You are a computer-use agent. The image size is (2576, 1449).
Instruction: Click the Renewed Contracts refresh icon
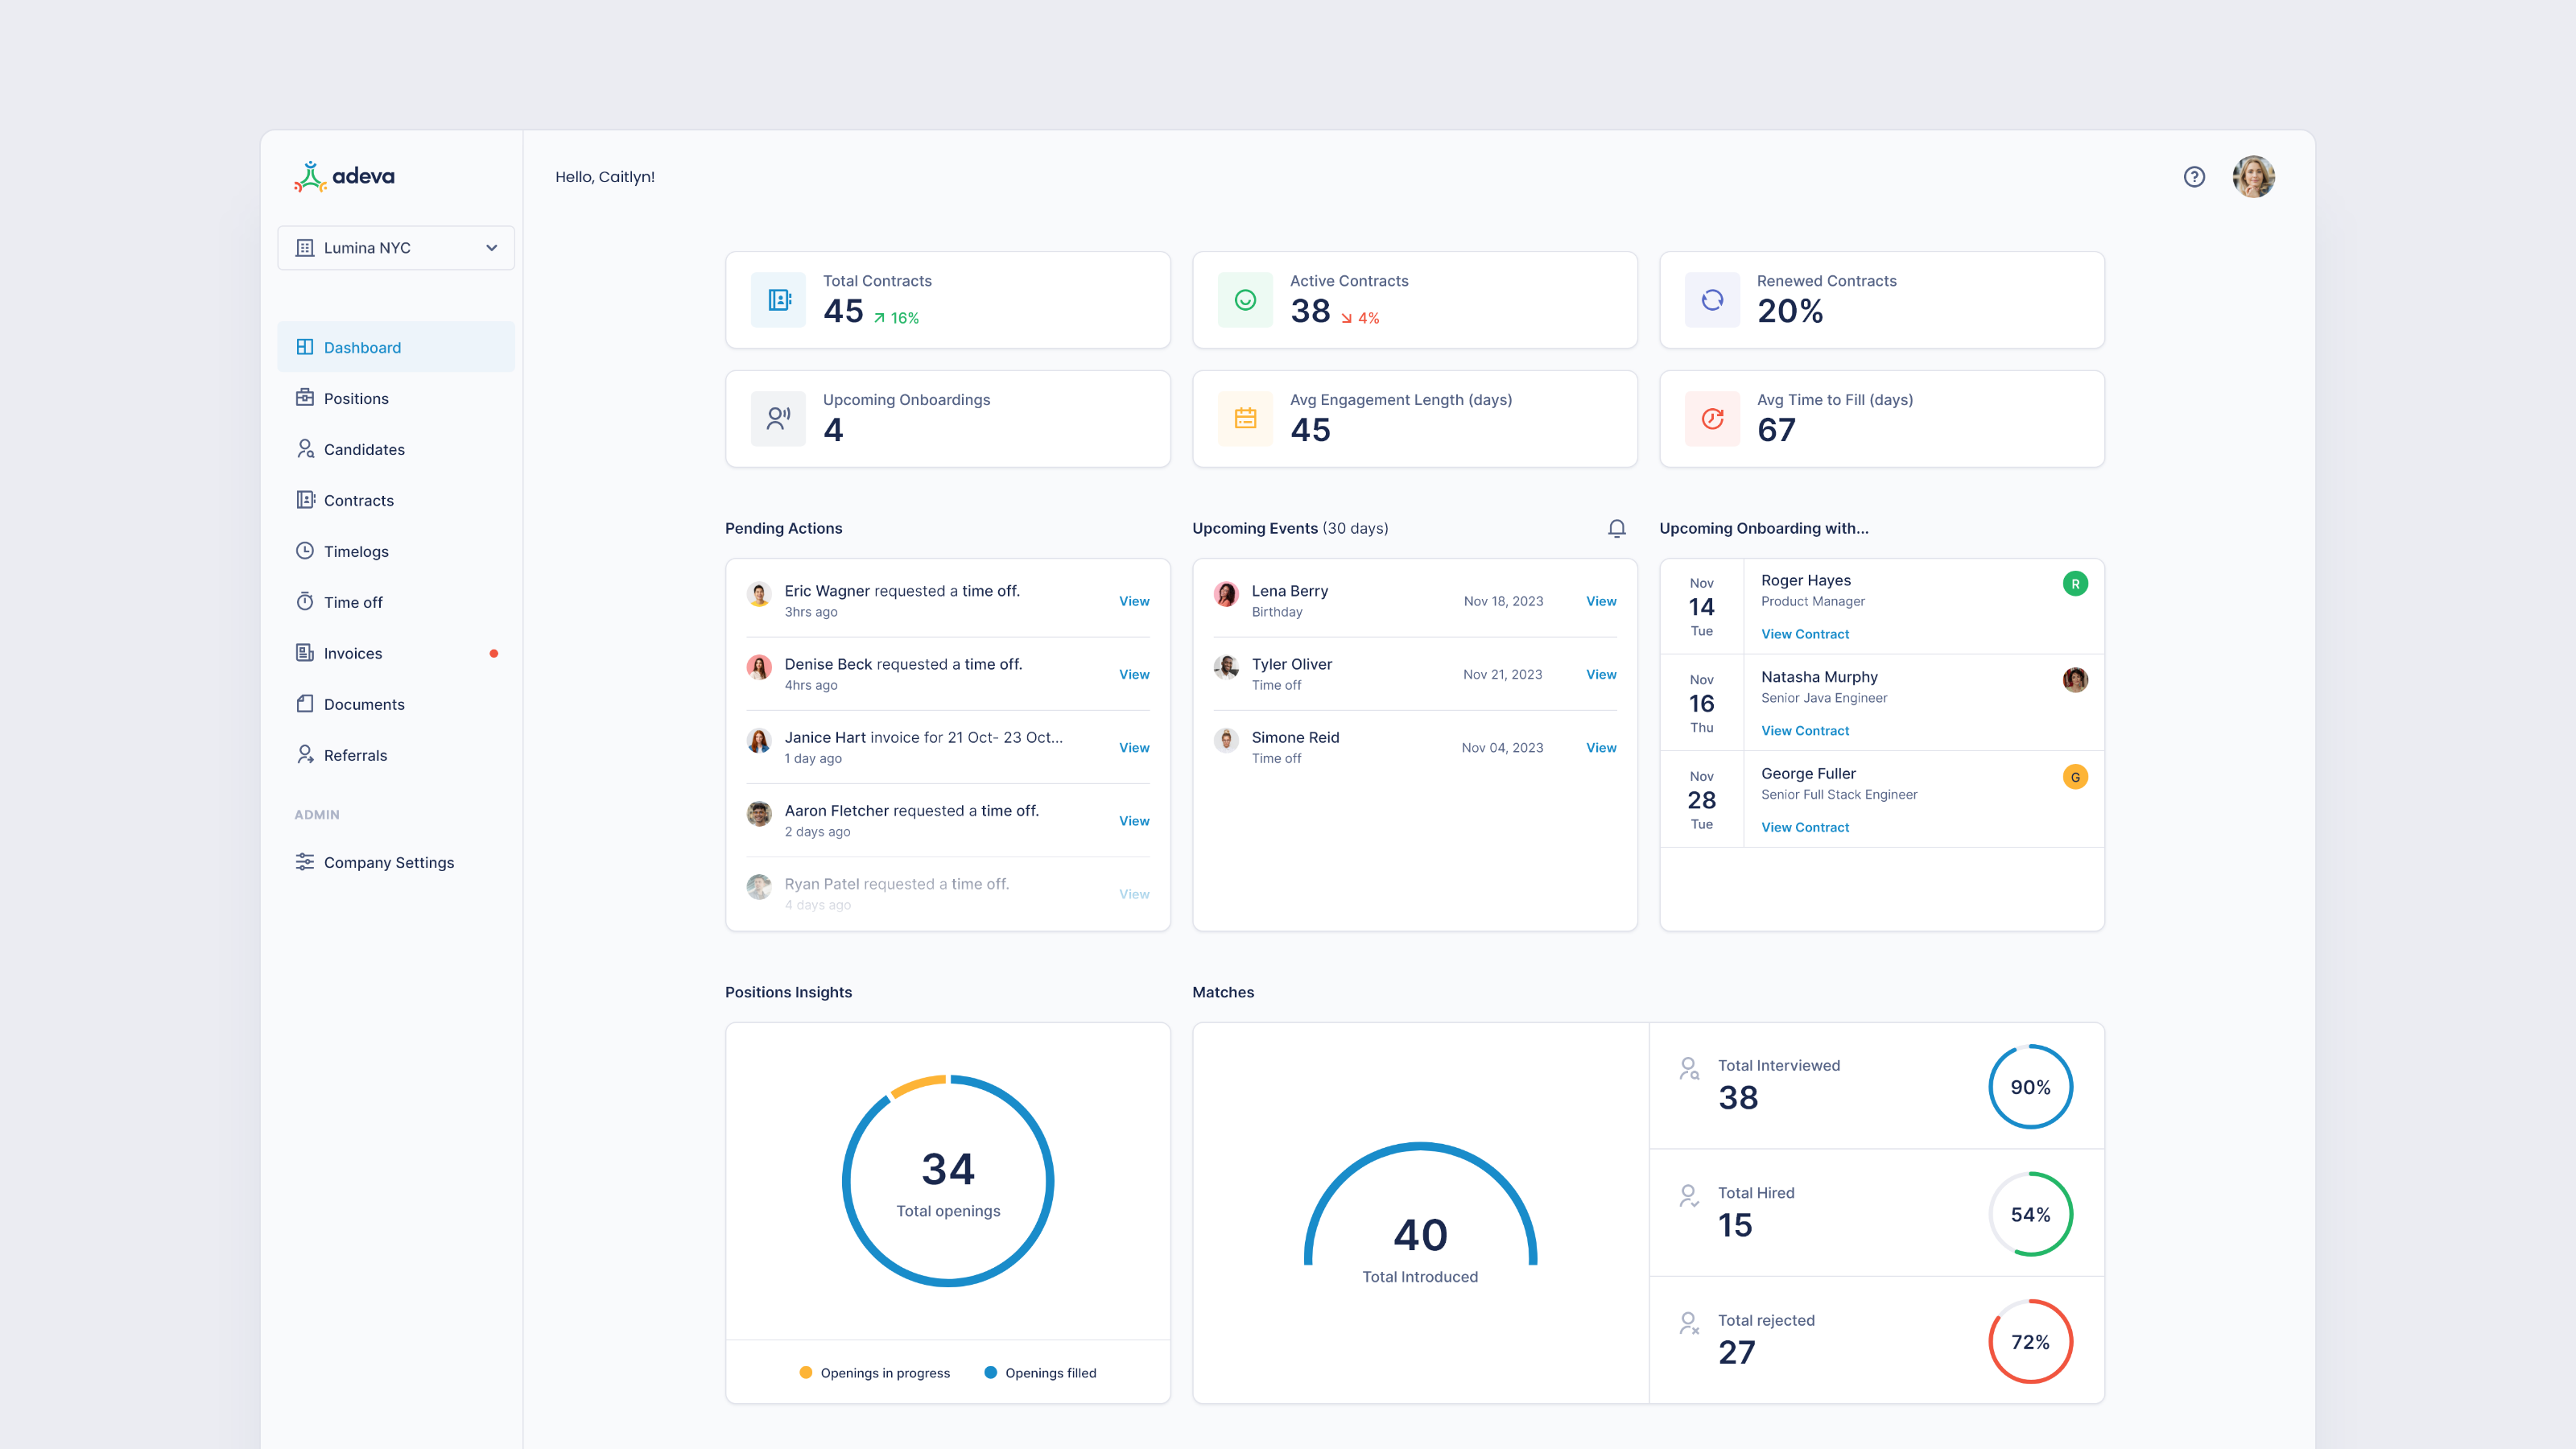point(1712,300)
